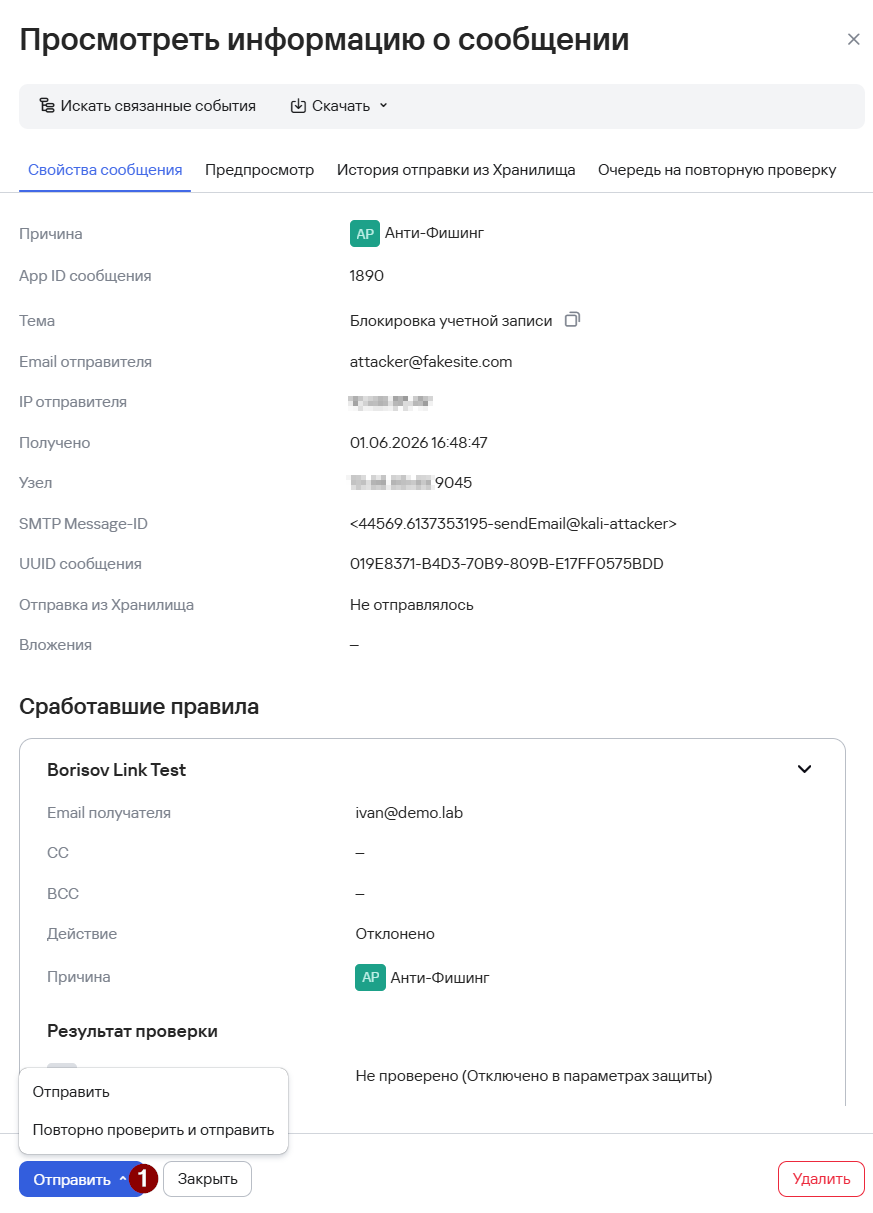This screenshot has width=873, height=1213.
Task: Open the Скачать dropdown arrow
Action: pos(383,106)
